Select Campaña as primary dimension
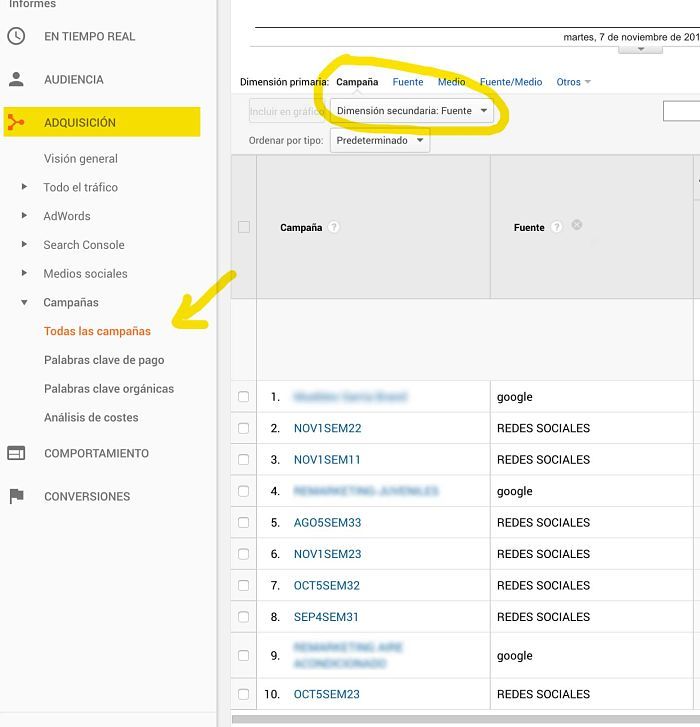This screenshot has height=727, width=700. 357,82
